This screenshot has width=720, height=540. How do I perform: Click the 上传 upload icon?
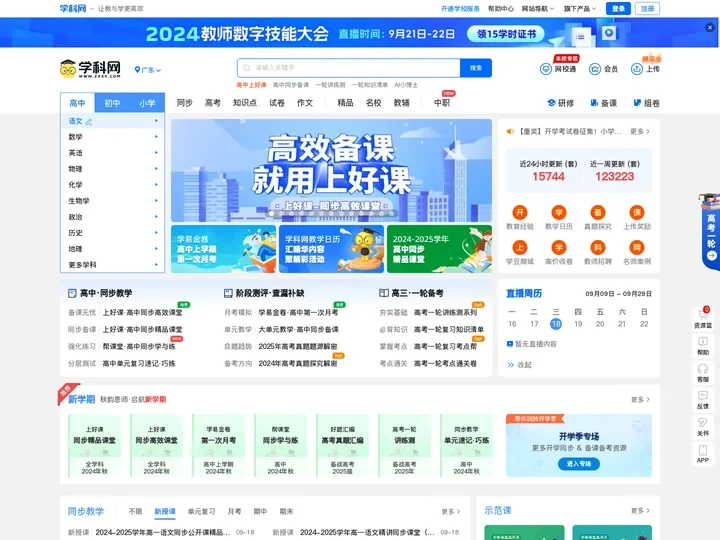coord(636,69)
